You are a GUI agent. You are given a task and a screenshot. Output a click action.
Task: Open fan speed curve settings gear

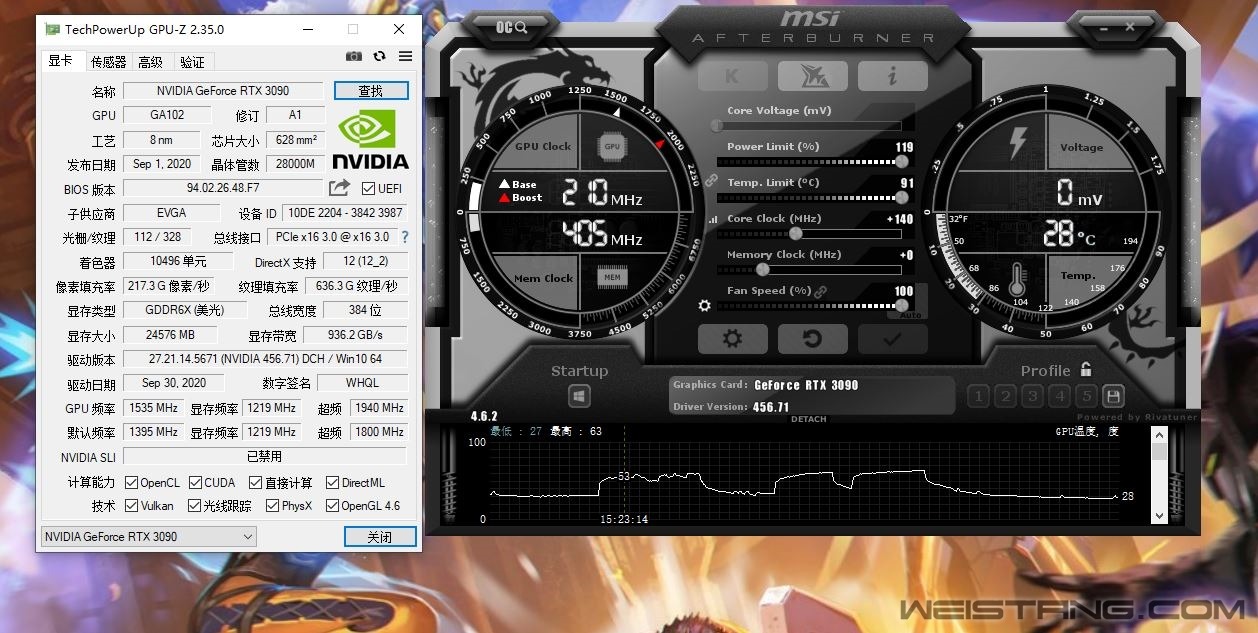click(x=704, y=306)
